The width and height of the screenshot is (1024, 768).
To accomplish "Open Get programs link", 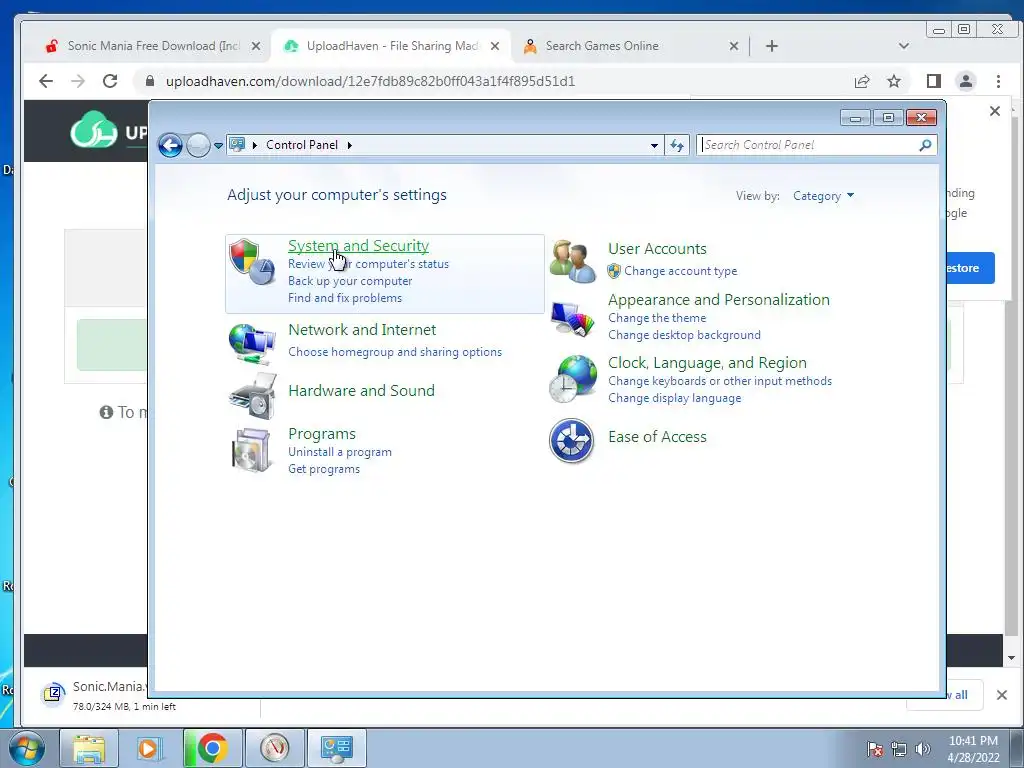I will tap(324, 469).
